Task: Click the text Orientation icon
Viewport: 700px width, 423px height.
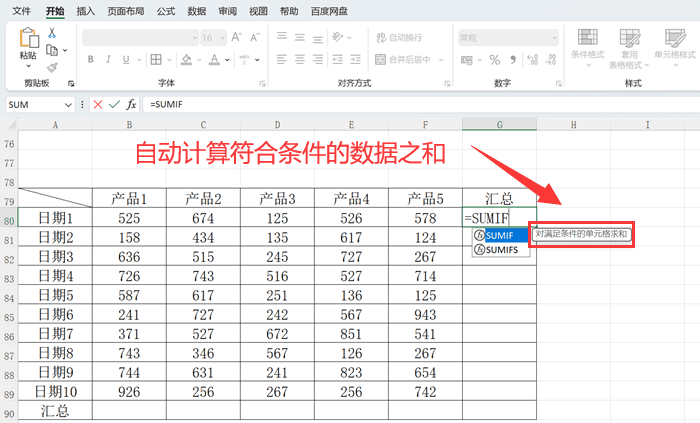Action: (338, 37)
